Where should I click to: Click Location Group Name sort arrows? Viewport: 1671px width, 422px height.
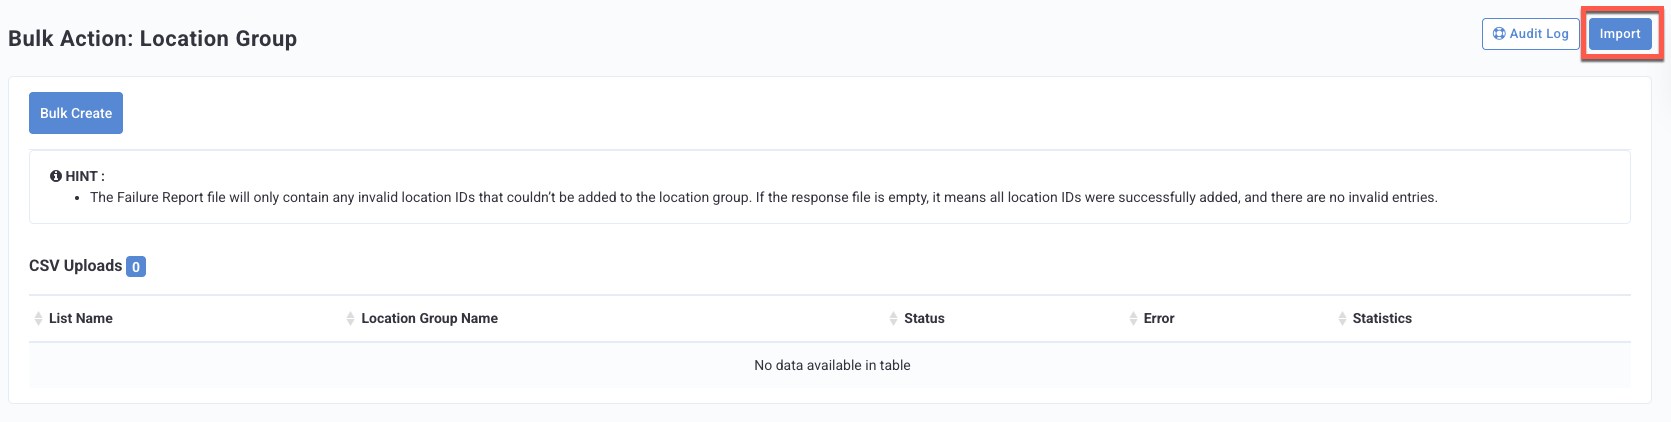[x=350, y=319]
